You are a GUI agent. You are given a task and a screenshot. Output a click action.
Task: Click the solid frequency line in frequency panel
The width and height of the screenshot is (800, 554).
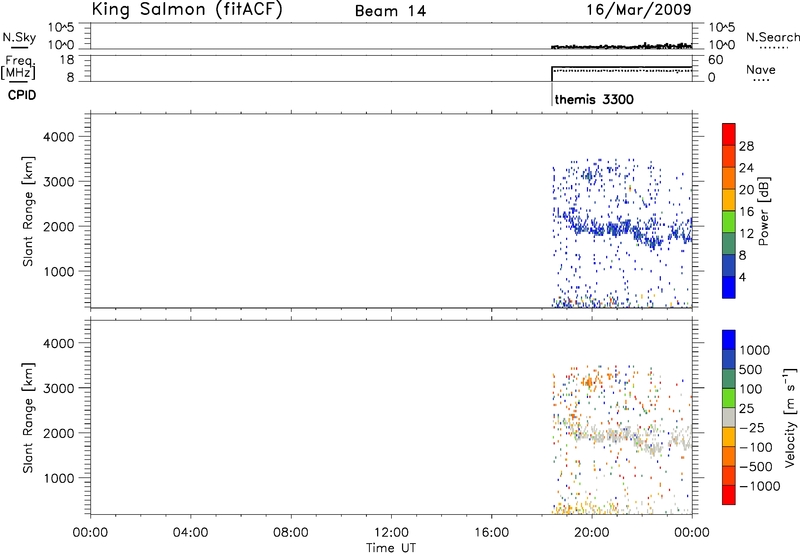coord(622,67)
